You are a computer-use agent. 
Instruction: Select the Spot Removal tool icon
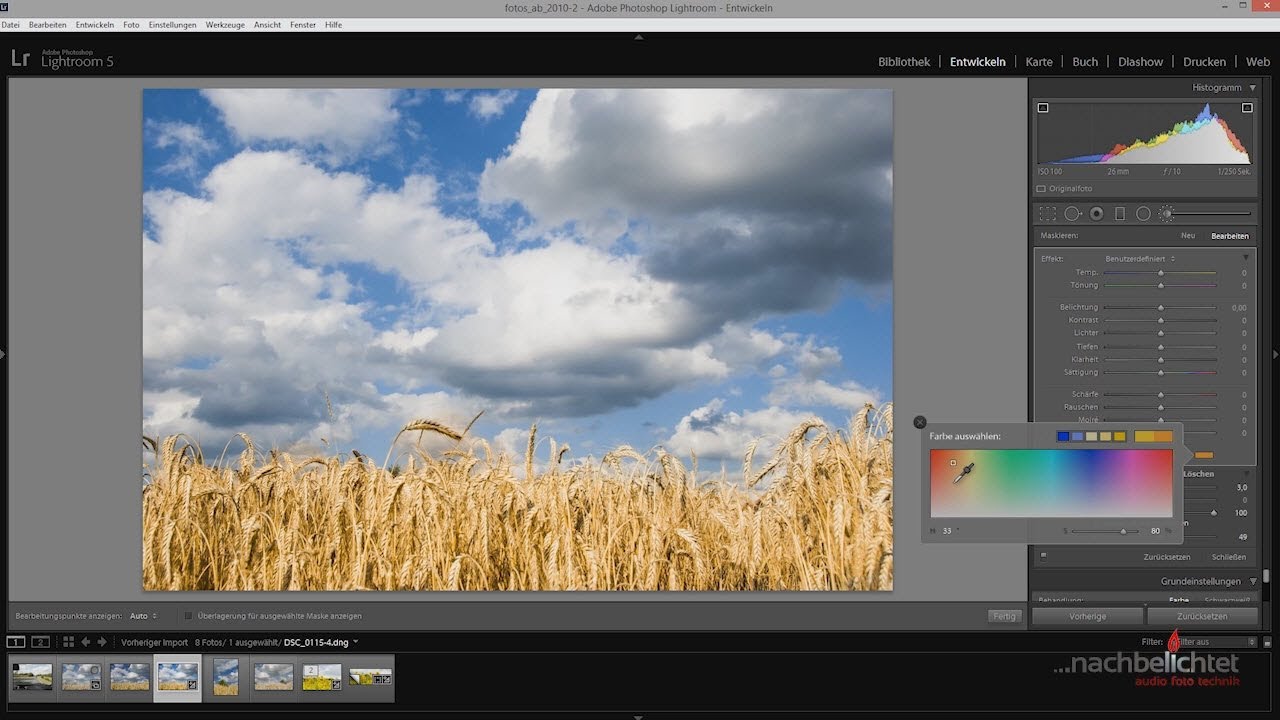[x=1073, y=213]
